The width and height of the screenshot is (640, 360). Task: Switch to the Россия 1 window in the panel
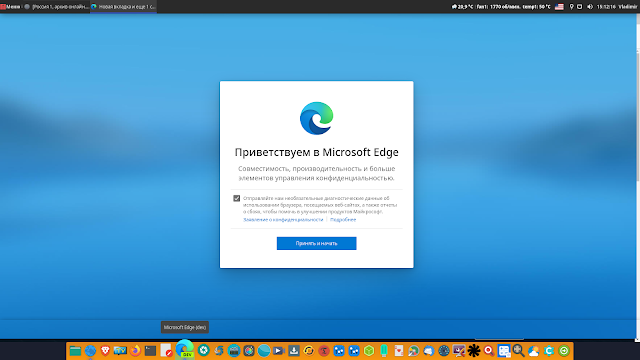[56, 7]
